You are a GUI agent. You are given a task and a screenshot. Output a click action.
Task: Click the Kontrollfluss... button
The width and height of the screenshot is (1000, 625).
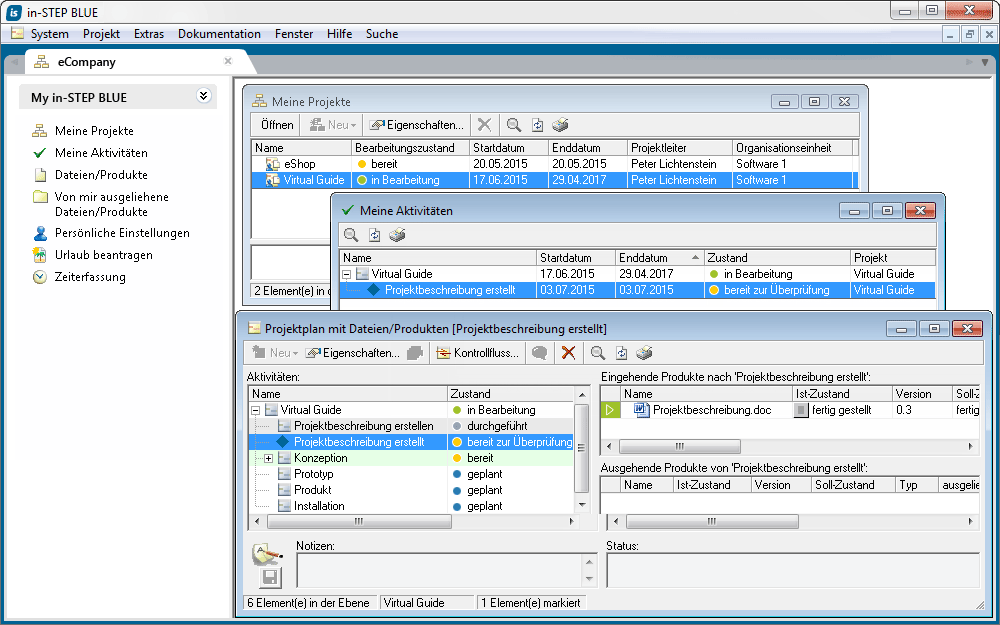click(479, 353)
